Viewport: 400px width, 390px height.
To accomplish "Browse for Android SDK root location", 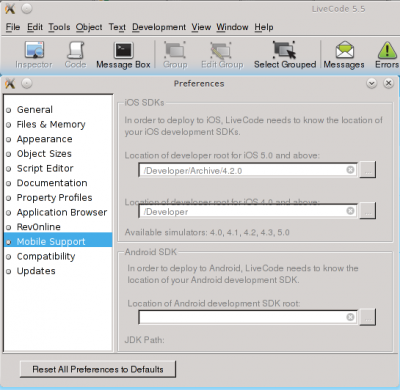I will click(368, 317).
